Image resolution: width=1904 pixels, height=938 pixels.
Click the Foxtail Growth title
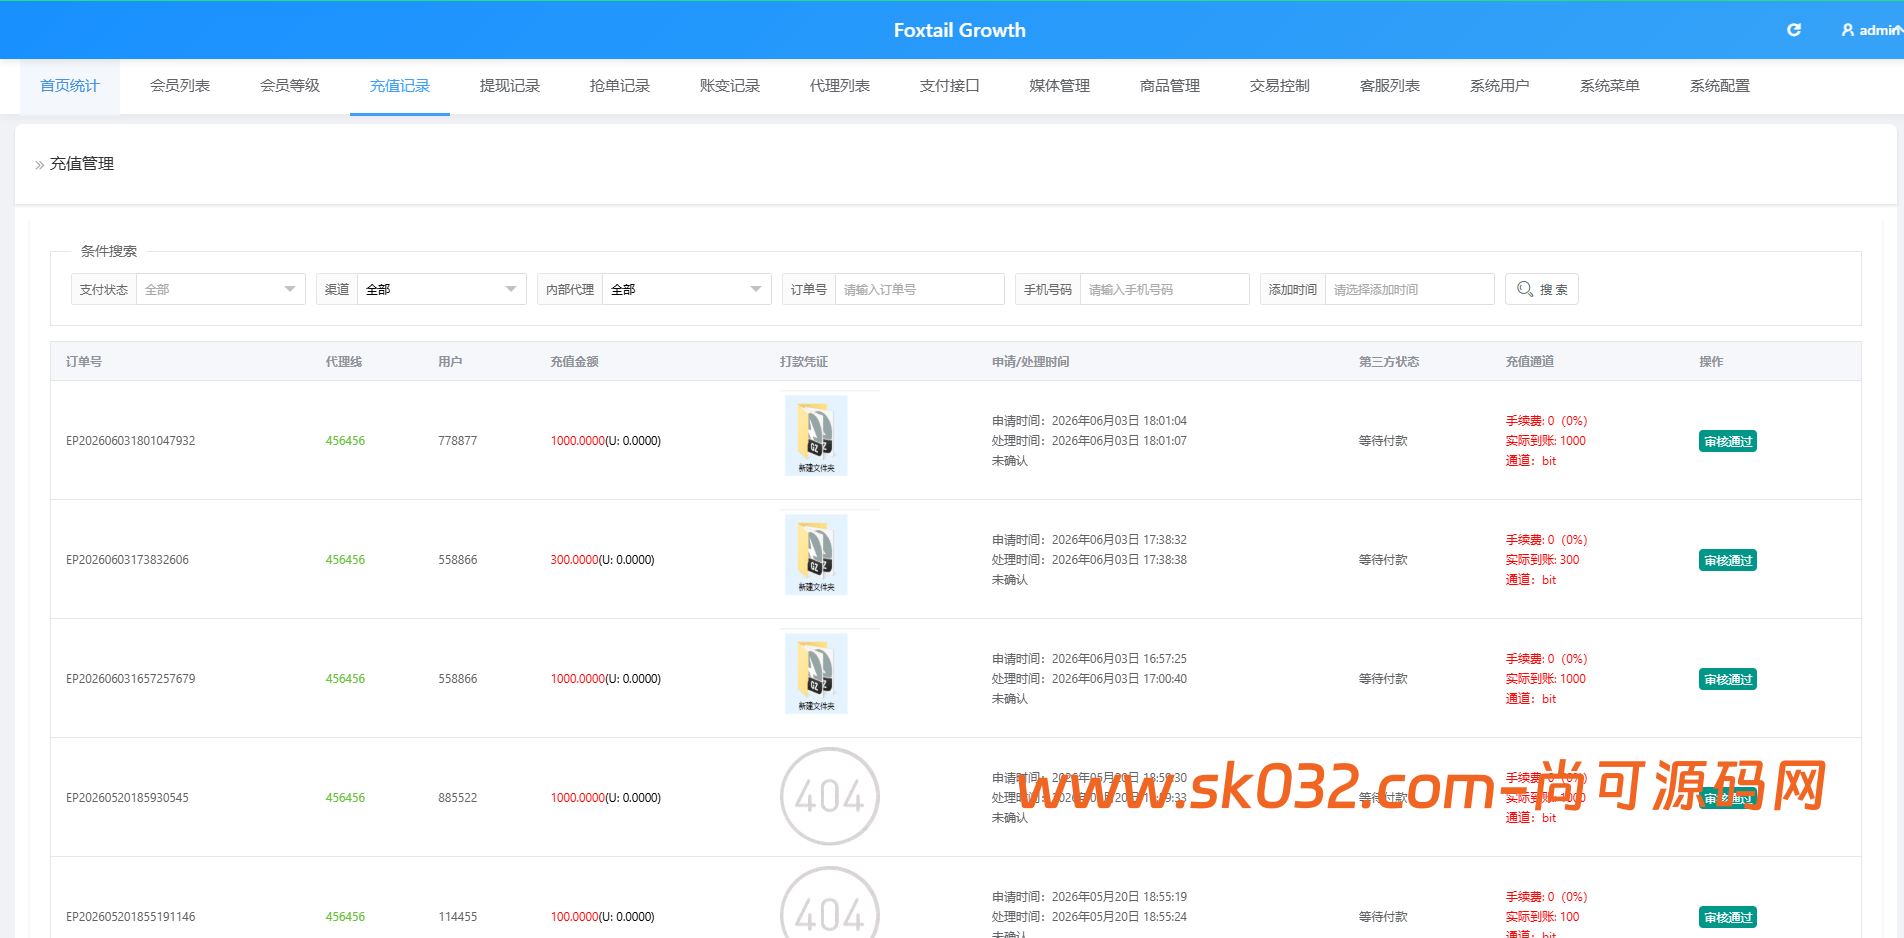click(960, 30)
